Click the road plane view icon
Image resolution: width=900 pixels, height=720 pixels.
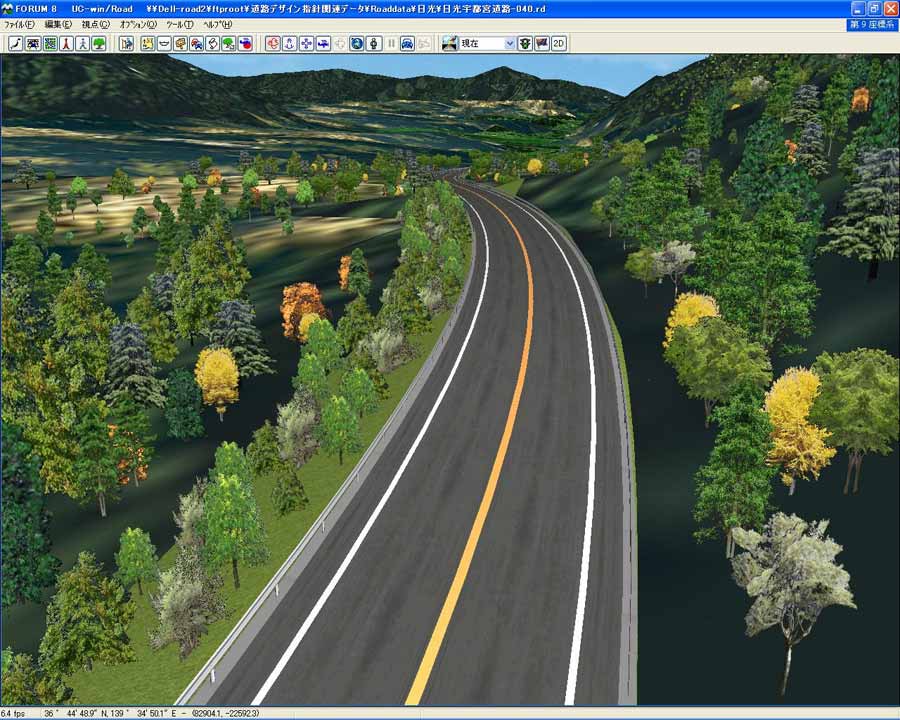click(33, 44)
